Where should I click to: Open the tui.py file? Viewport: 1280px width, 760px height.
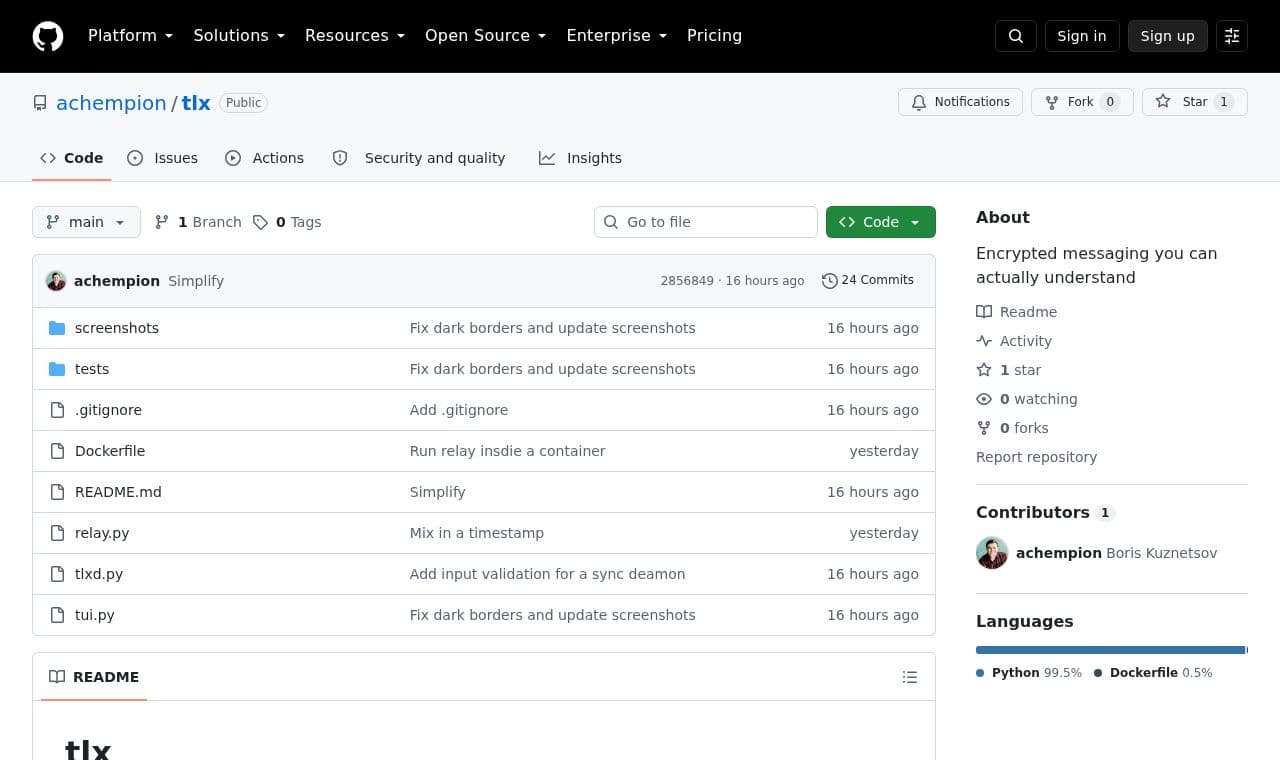[95, 615]
